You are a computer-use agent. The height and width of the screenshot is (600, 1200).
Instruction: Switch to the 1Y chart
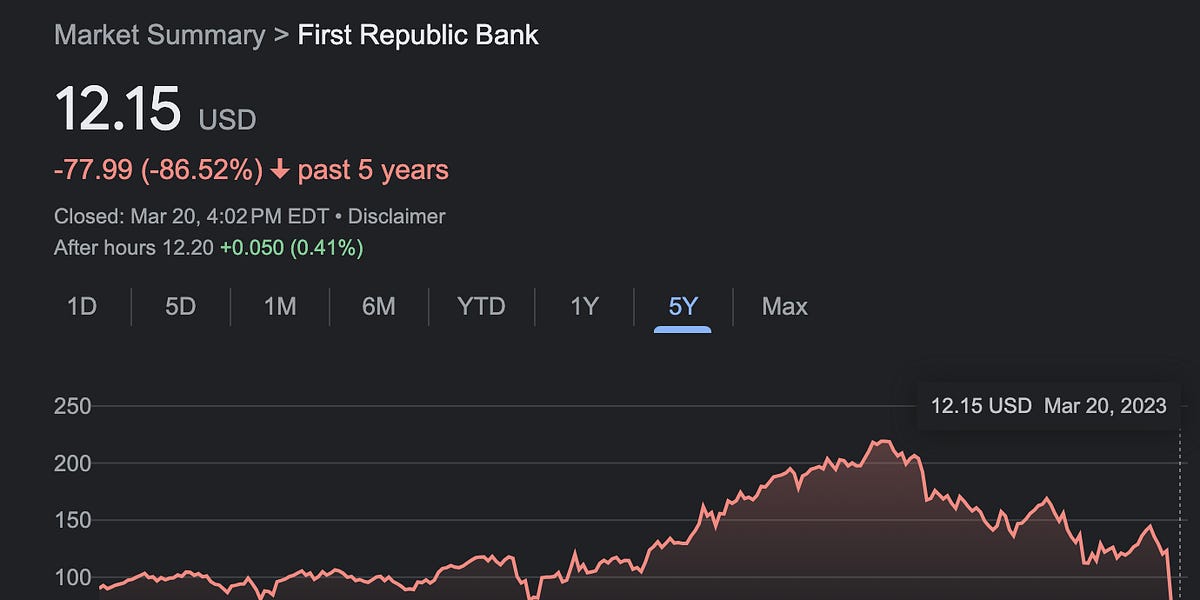(x=582, y=307)
